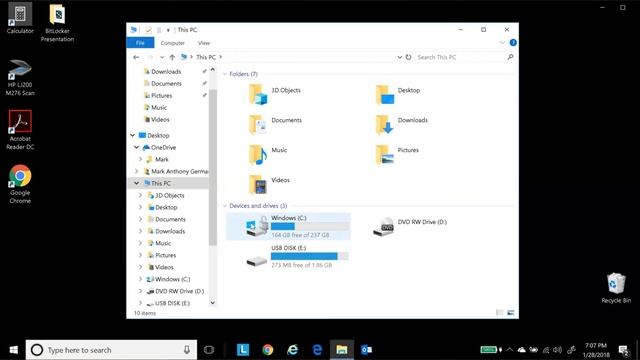
Task: Expand Windows (C:) in navigation tree
Action: pyautogui.click(x=140, y=279)
